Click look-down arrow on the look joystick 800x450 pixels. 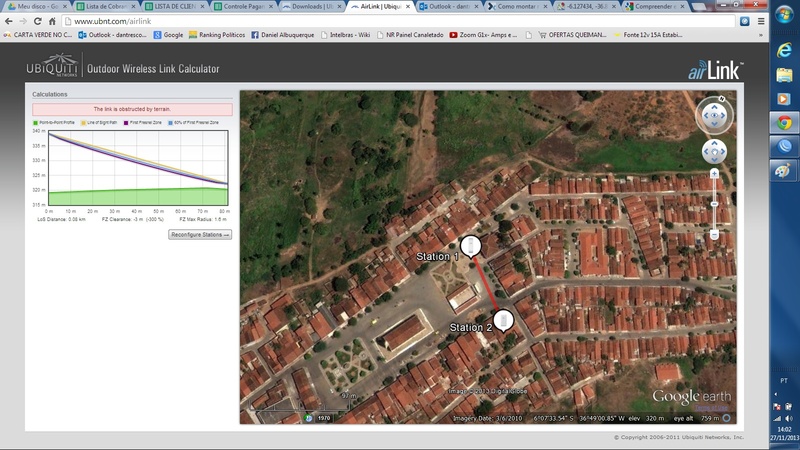pos(714,124)
